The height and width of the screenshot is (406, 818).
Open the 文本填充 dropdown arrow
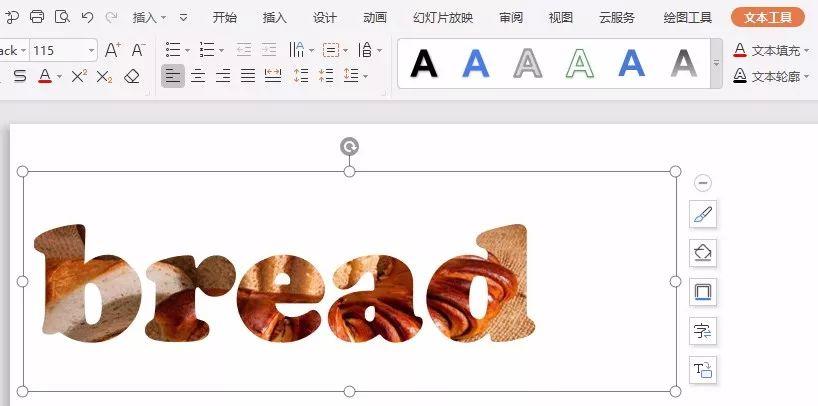pyautogui.click(x=807, y=51)
